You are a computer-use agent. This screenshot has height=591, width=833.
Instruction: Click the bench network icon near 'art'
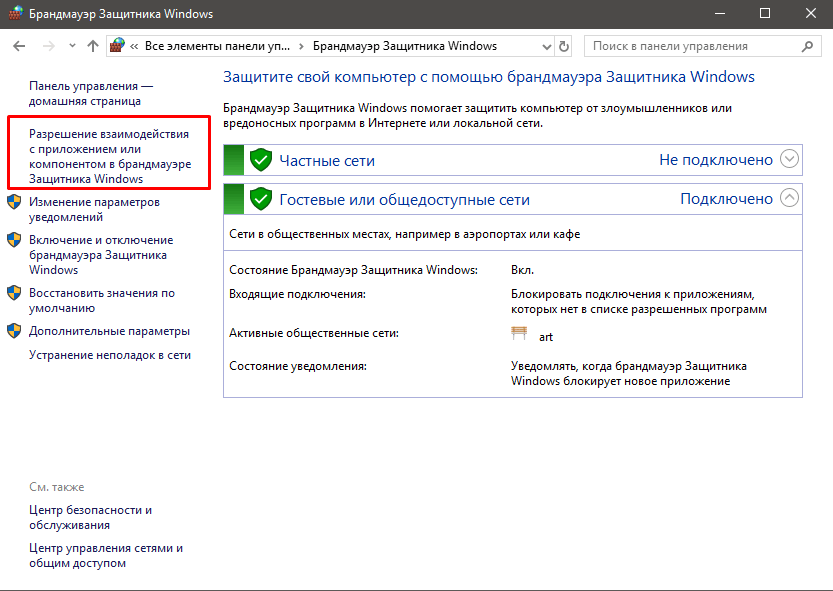pos(519,333)
